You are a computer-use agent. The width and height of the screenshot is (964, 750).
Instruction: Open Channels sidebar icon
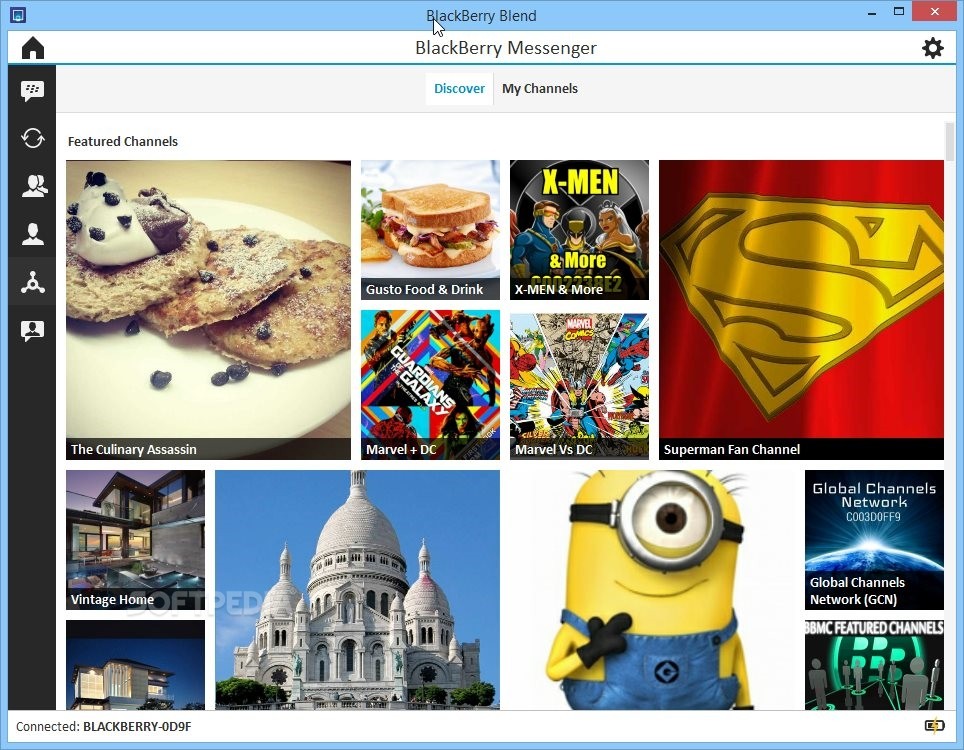(x=32, y=282)
